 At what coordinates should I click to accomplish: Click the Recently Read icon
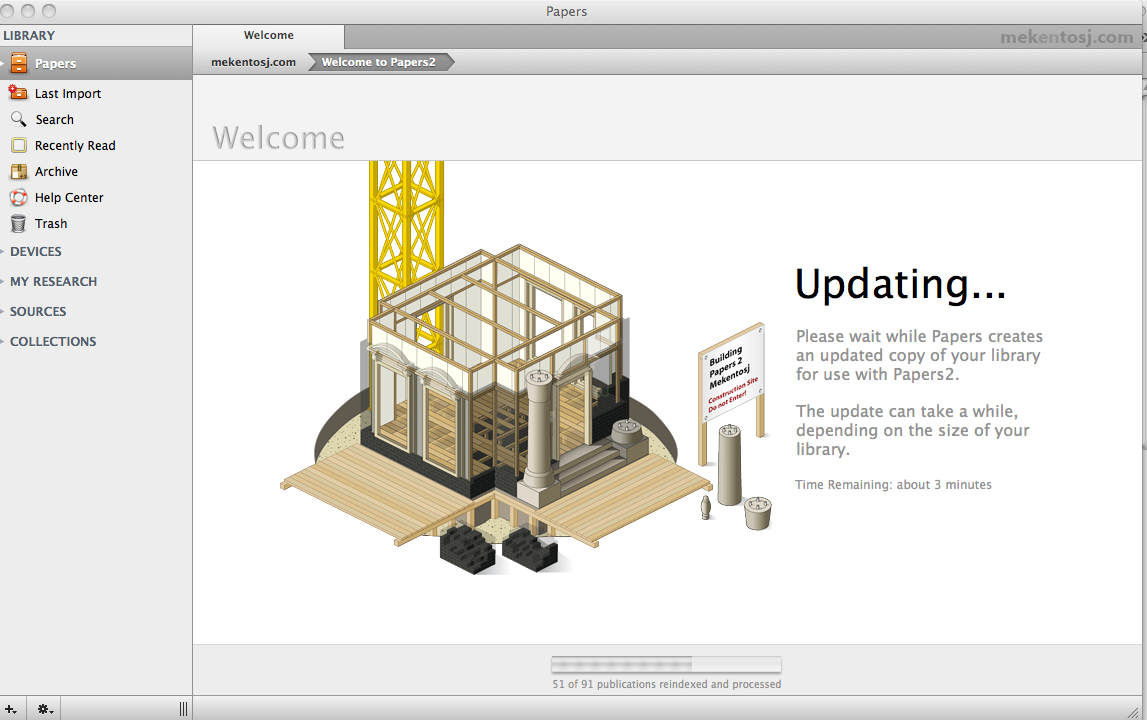coord(18,145)
